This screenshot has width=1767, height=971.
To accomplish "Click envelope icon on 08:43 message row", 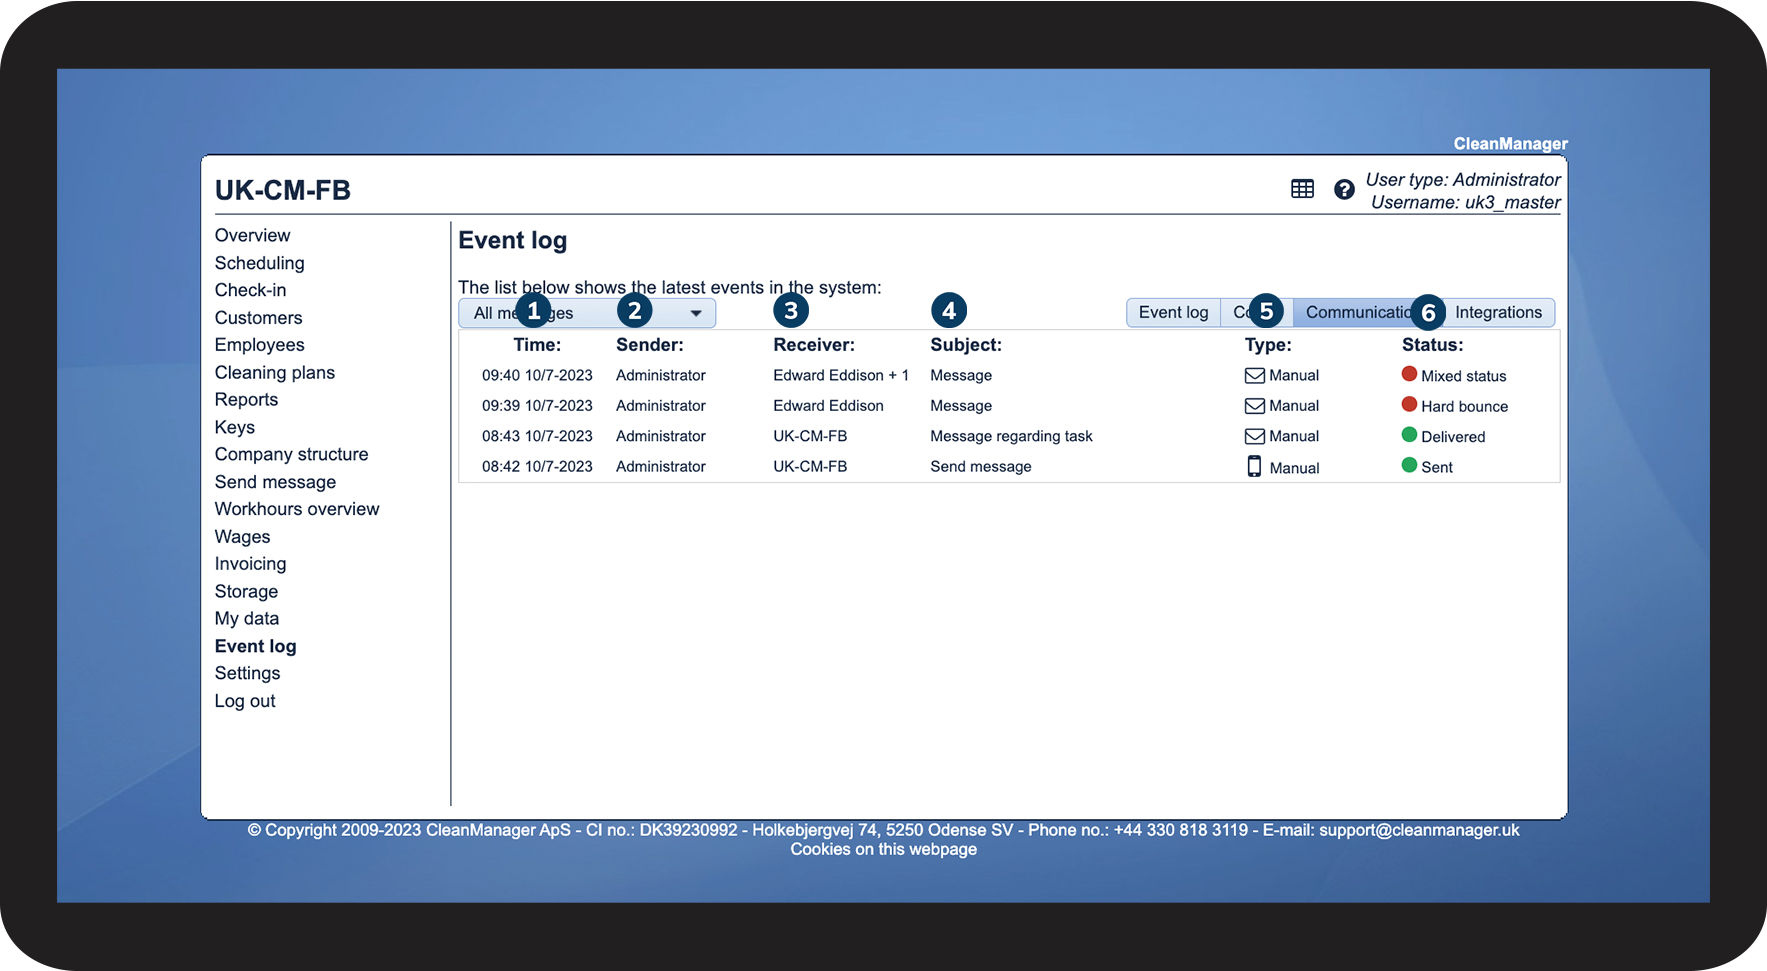I will pos(1254,436).
